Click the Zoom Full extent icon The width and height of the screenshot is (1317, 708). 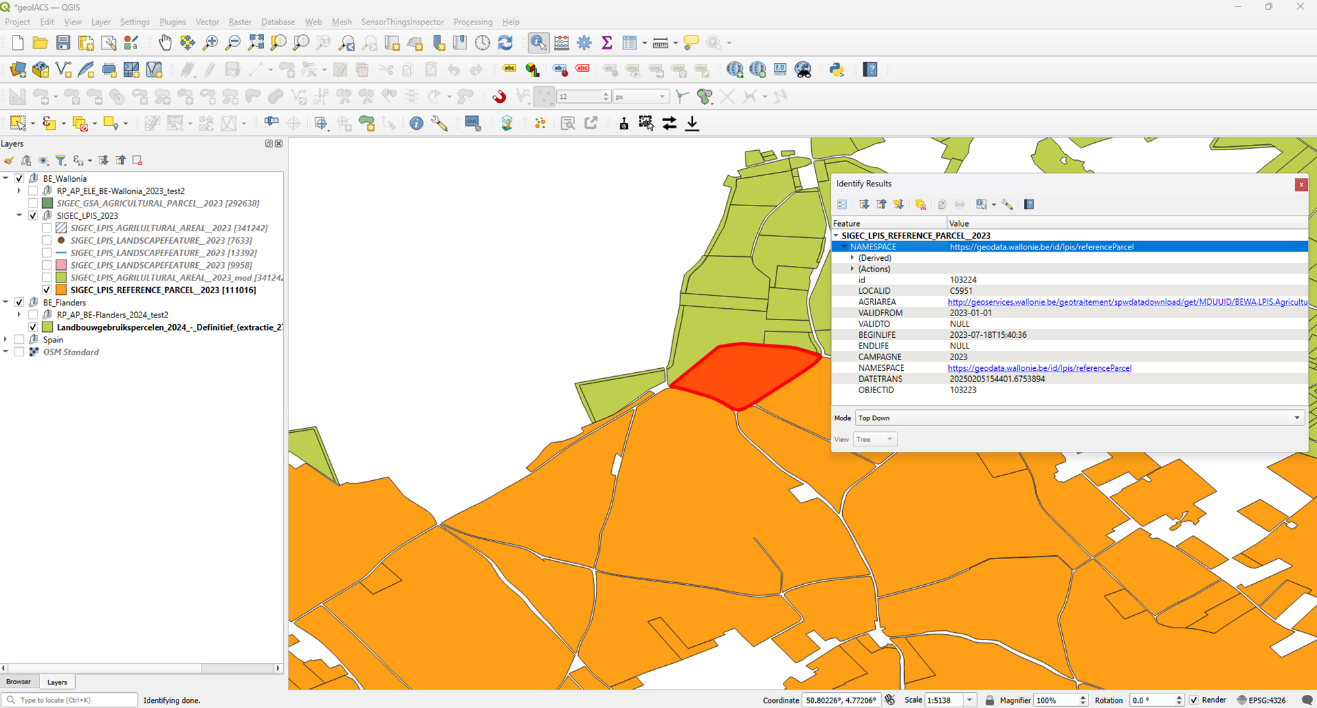pos(256,43)
